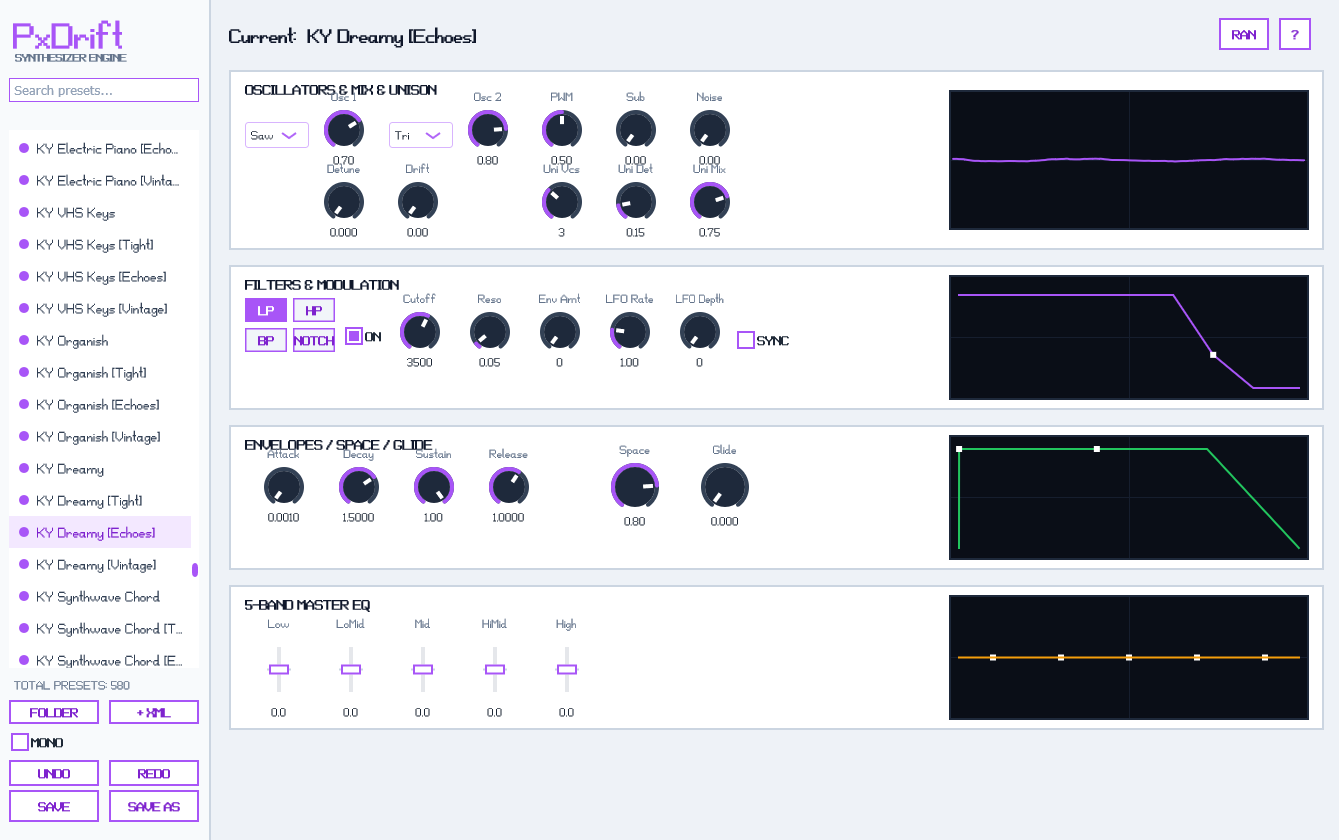Click the LFO Depth knob

point(699,332)
